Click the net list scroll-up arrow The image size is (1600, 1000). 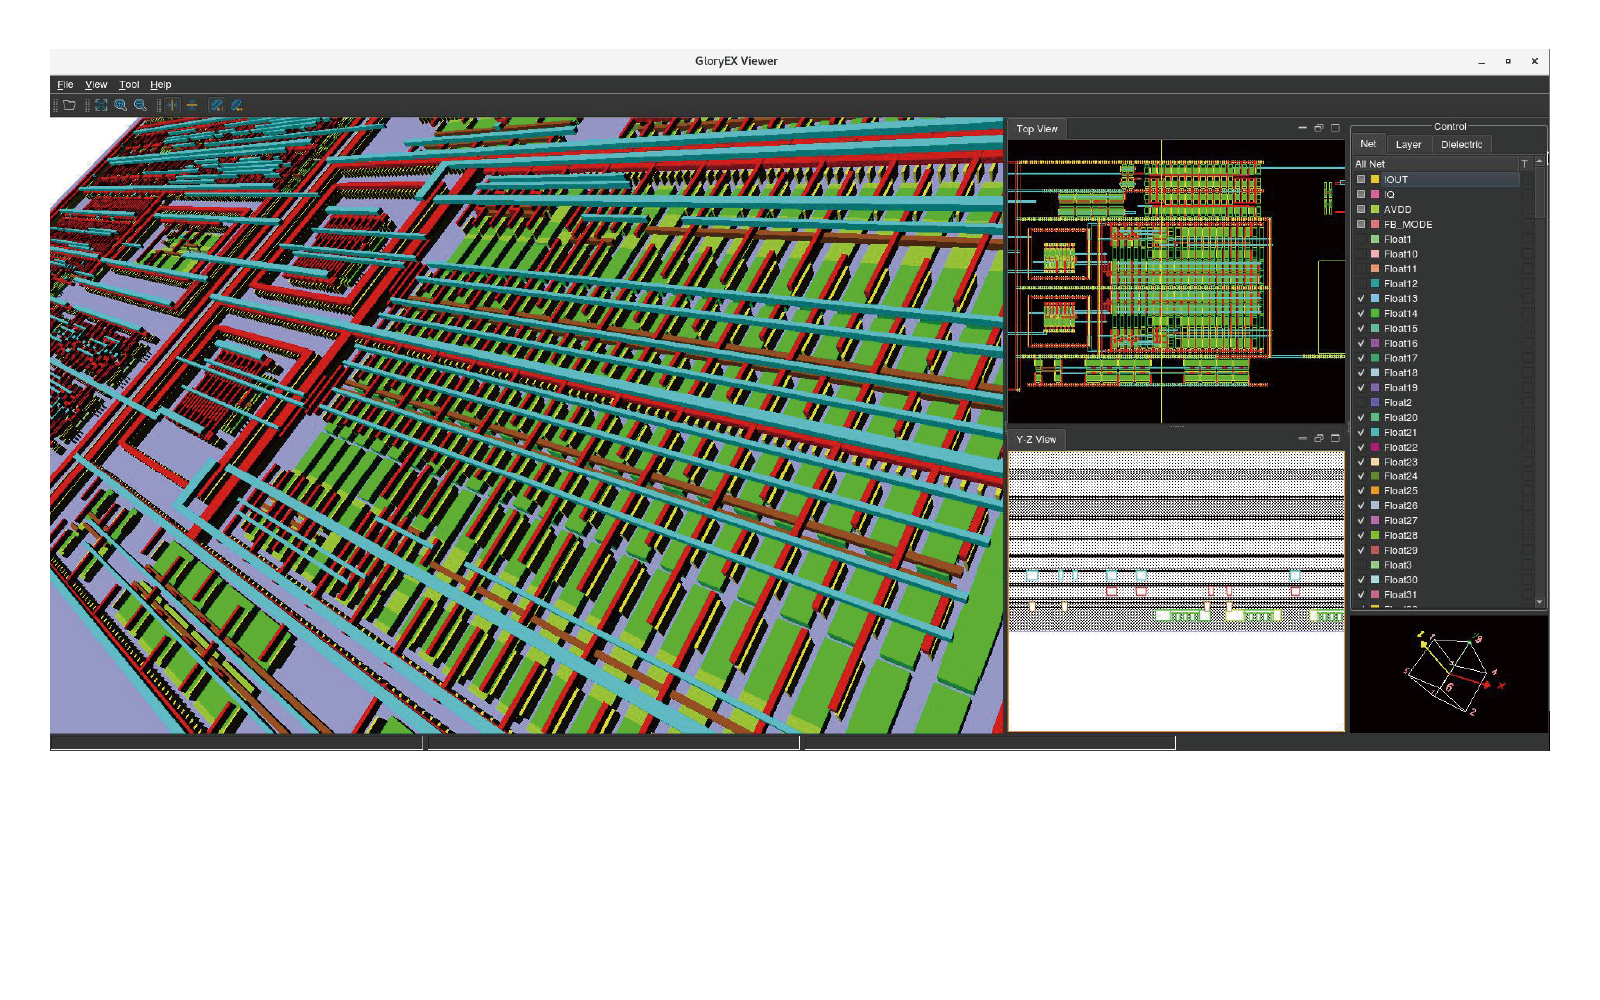point(1539,162)
